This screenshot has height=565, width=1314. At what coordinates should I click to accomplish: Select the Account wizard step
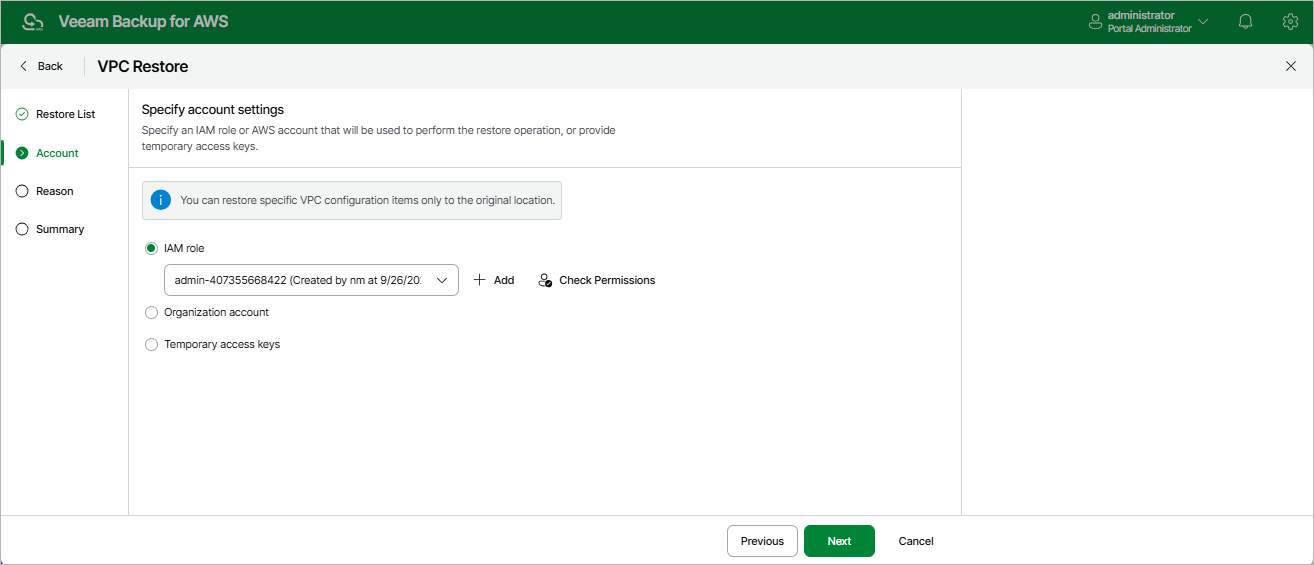(57, 153)
